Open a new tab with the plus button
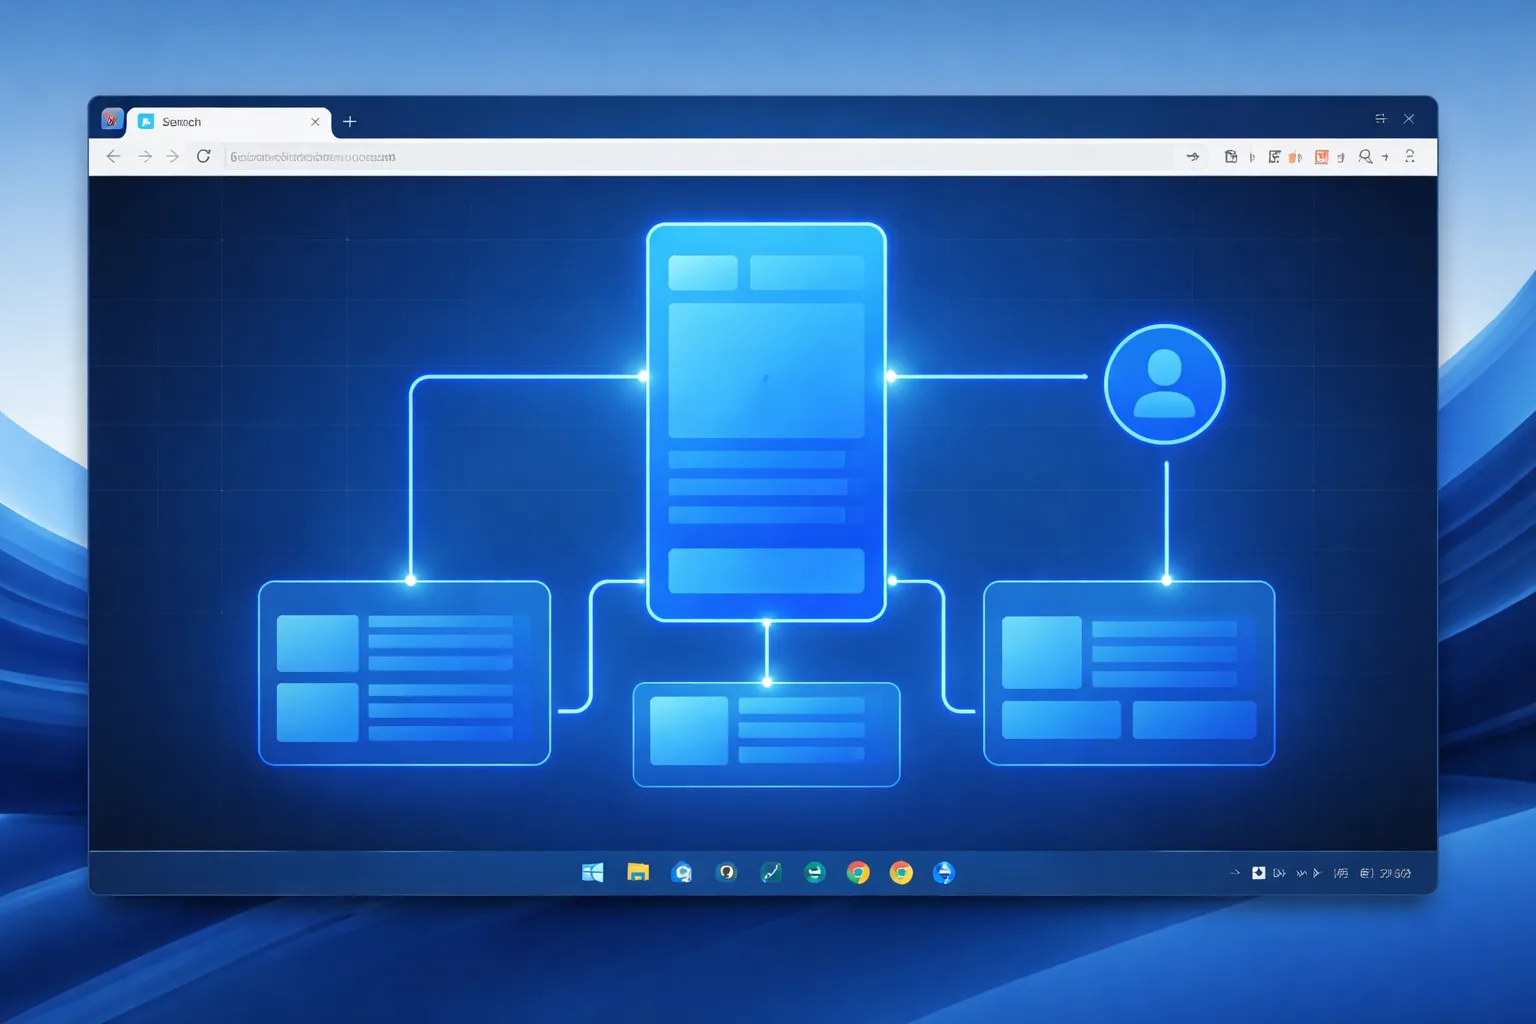This screenshot has height=1024, width=1536. point(349,122)
